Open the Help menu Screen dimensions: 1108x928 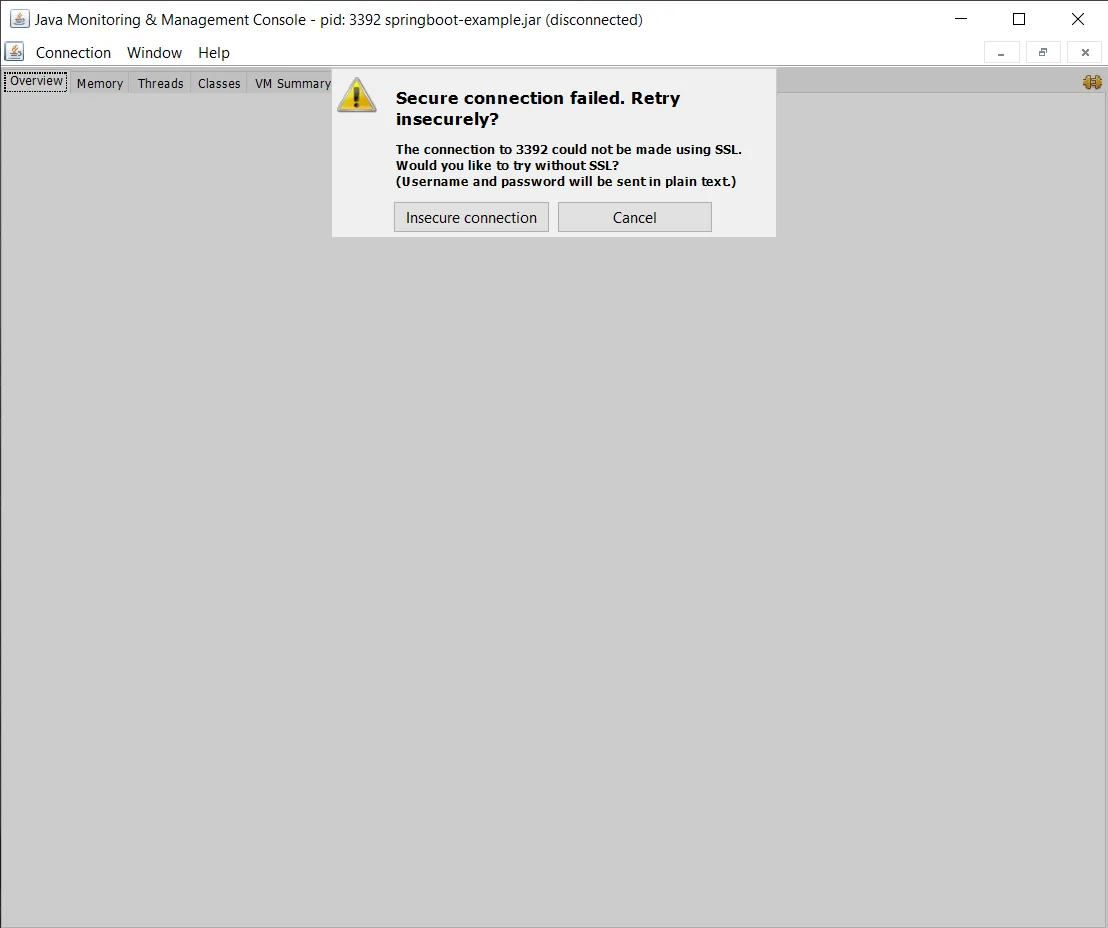[213, 53]
